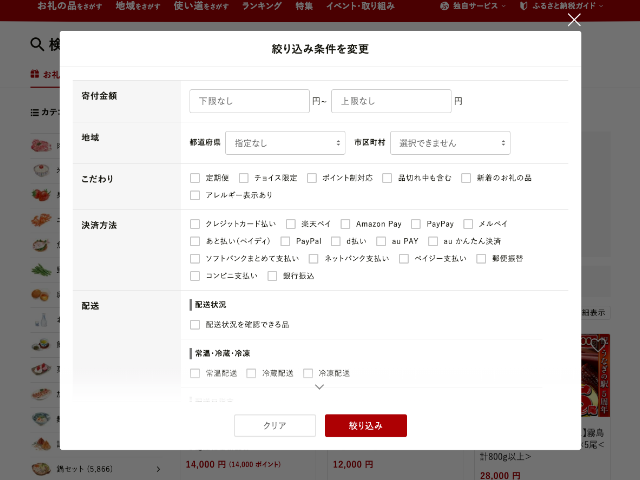The height and width of the screenshot is (480, 640).
Task: Check the 定期便 option
Action: tap(195, 178)
